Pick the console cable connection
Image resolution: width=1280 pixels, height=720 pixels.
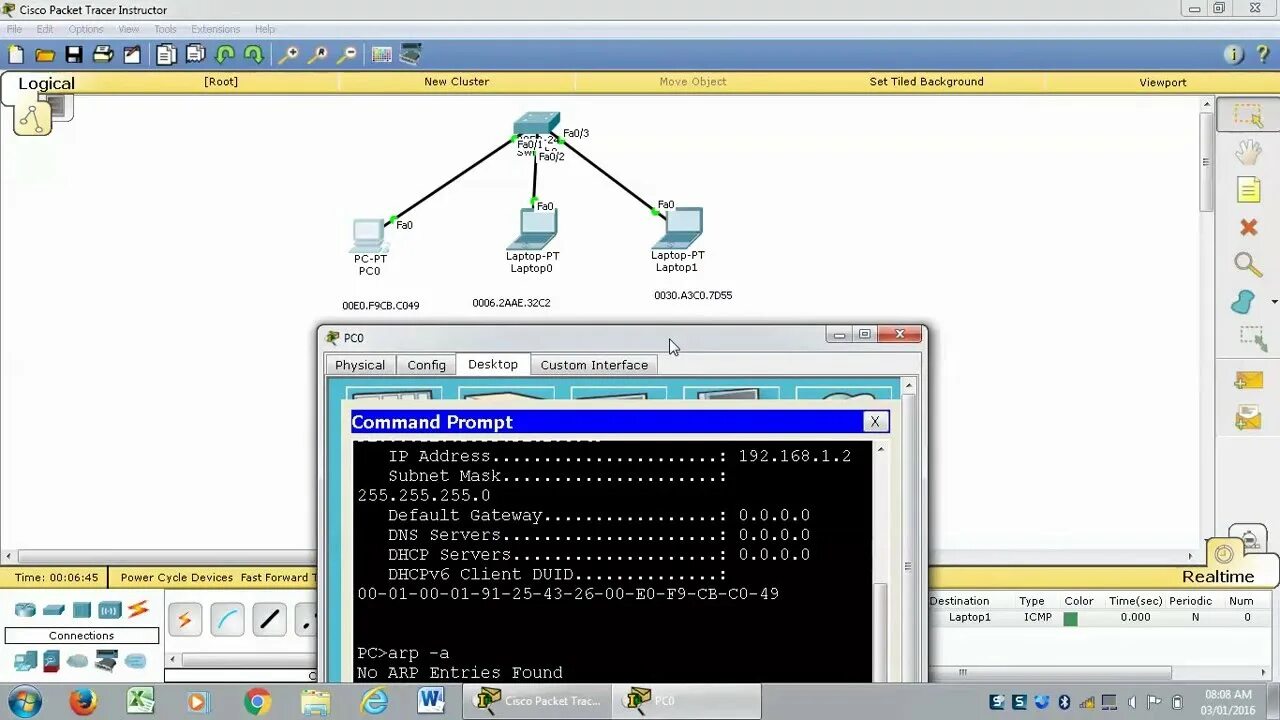pos(227,620)
